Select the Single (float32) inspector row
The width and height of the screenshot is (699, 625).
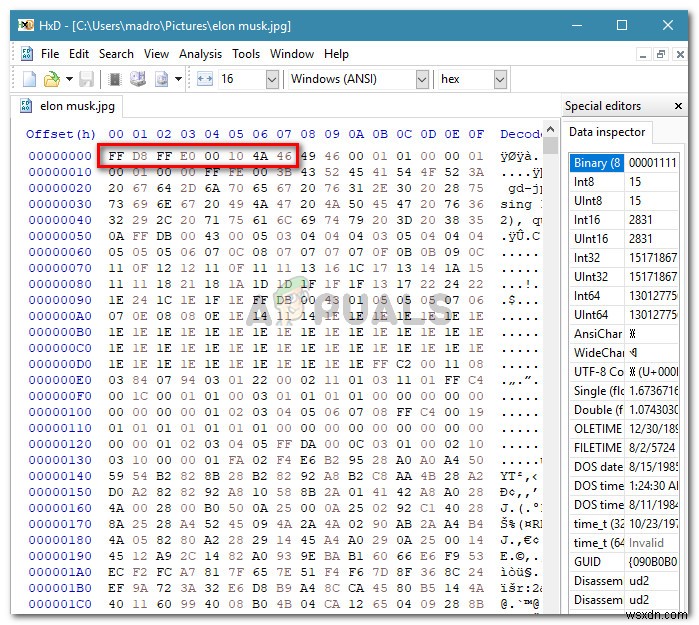(x=624, y=391)
